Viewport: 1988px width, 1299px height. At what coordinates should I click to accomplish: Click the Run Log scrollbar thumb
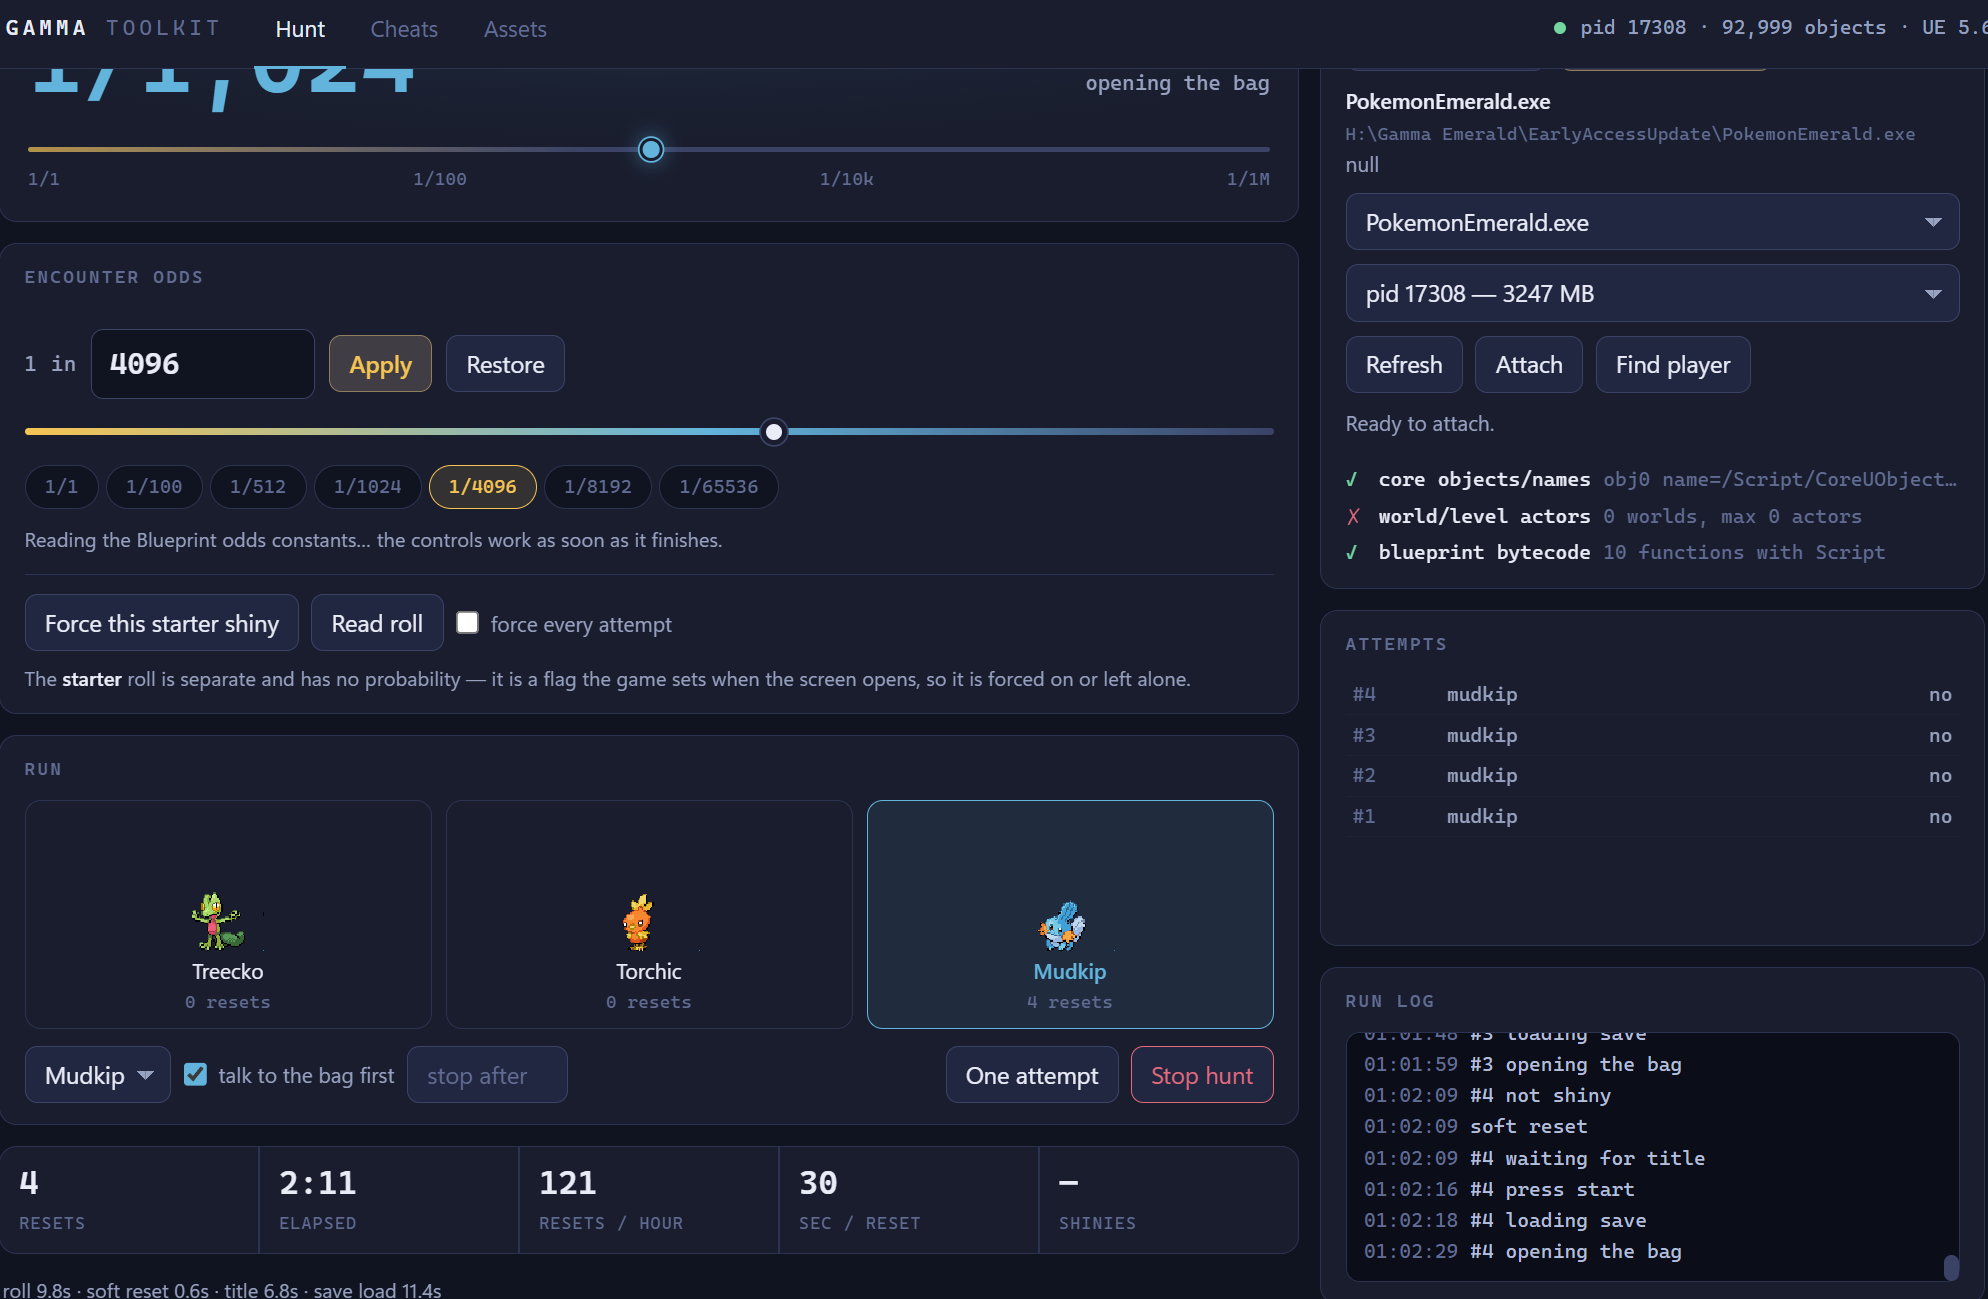1951,1267
